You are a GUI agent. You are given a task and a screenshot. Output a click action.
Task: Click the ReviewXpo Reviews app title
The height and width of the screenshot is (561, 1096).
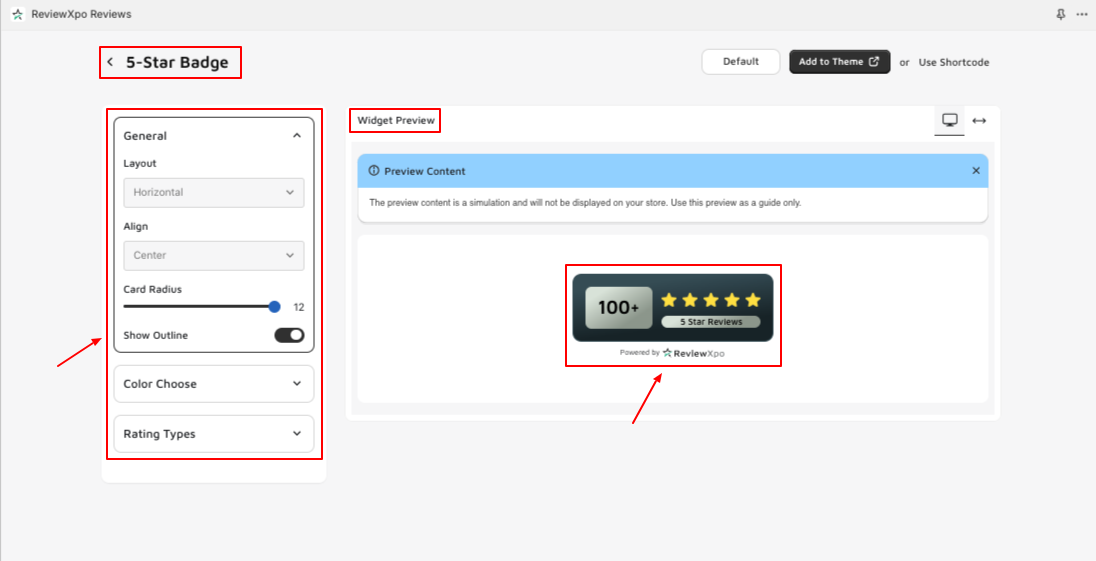pyautogui.click(x=81, y=14)
